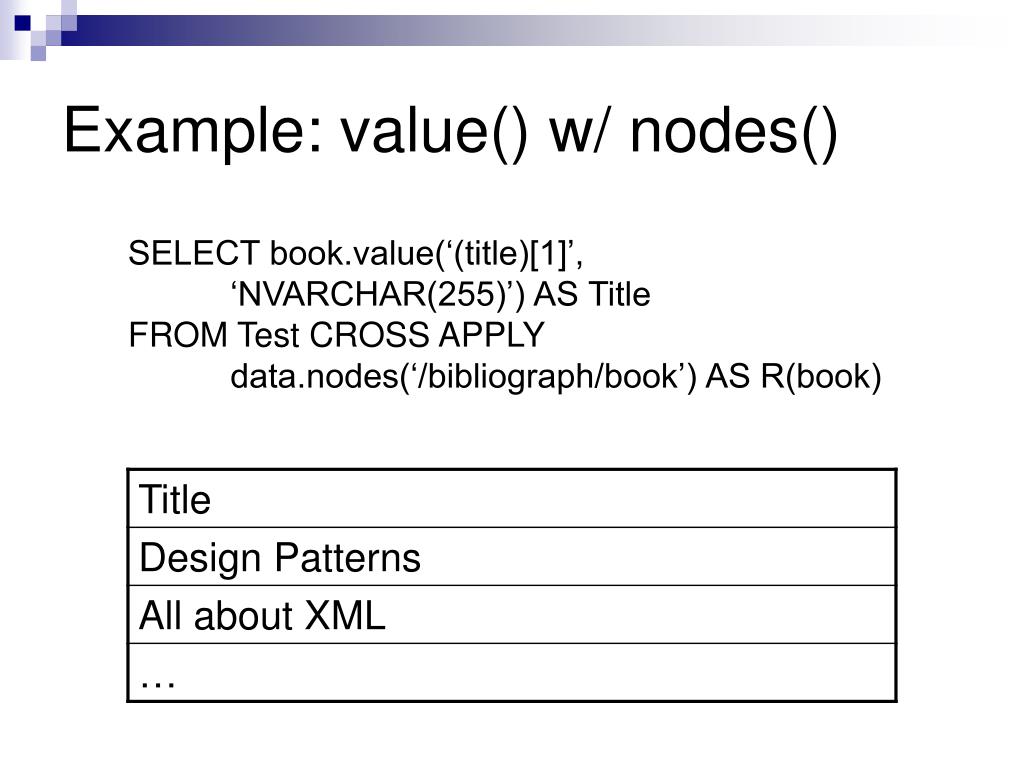Image resolution: width=1024 pixels, height=768 pixels.
Task: Click the ellipsis row in the table
Action: pos(511,673)
